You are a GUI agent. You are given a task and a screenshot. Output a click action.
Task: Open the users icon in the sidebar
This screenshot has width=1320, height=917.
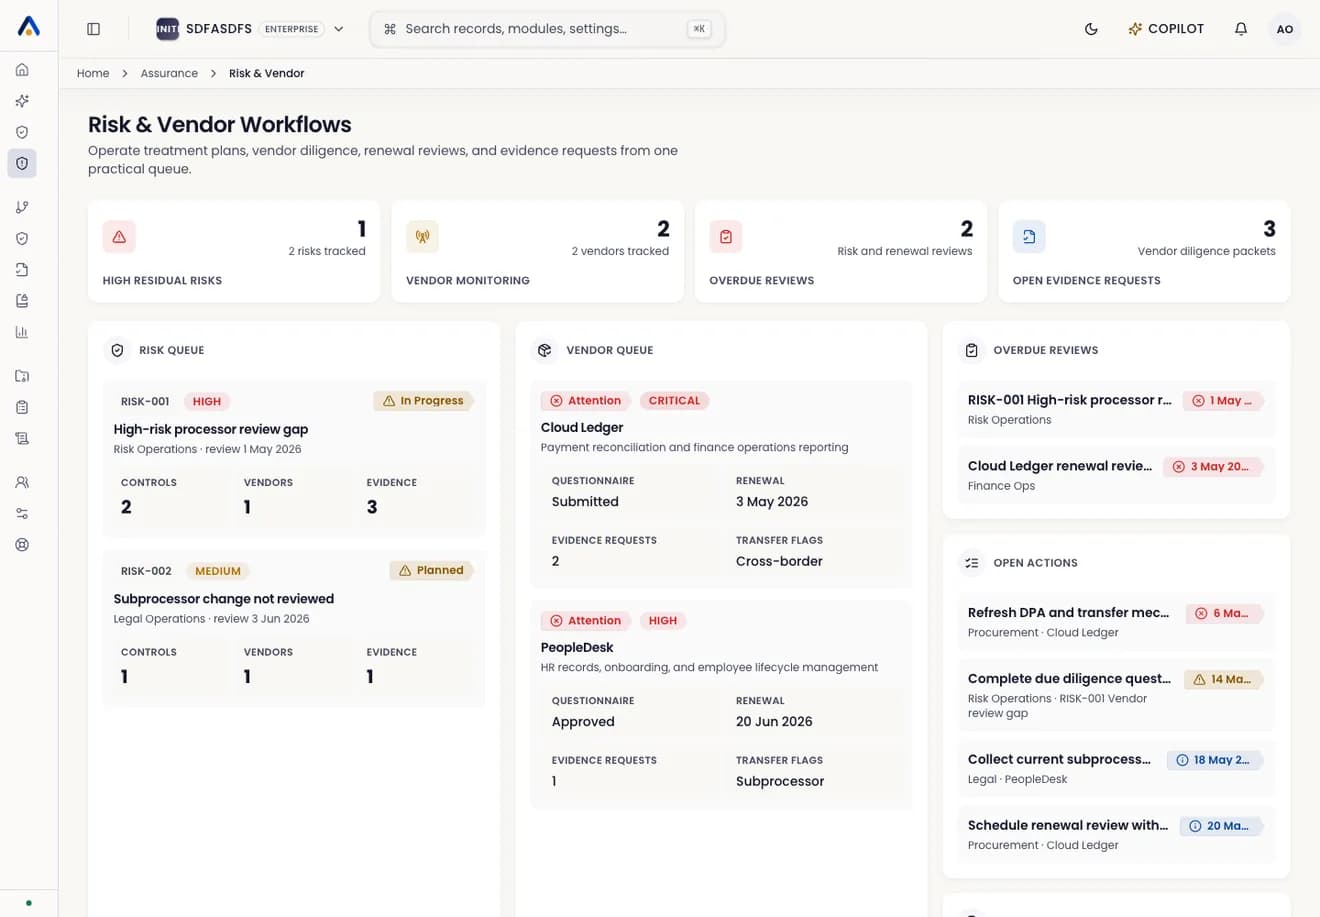[22, 482]
